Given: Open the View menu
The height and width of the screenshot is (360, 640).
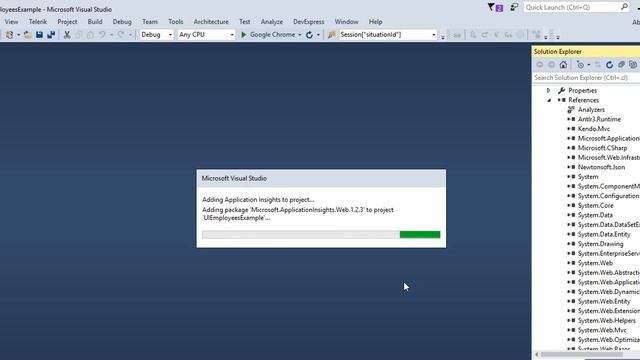Looking at the screenshot, I should (11, 22).
